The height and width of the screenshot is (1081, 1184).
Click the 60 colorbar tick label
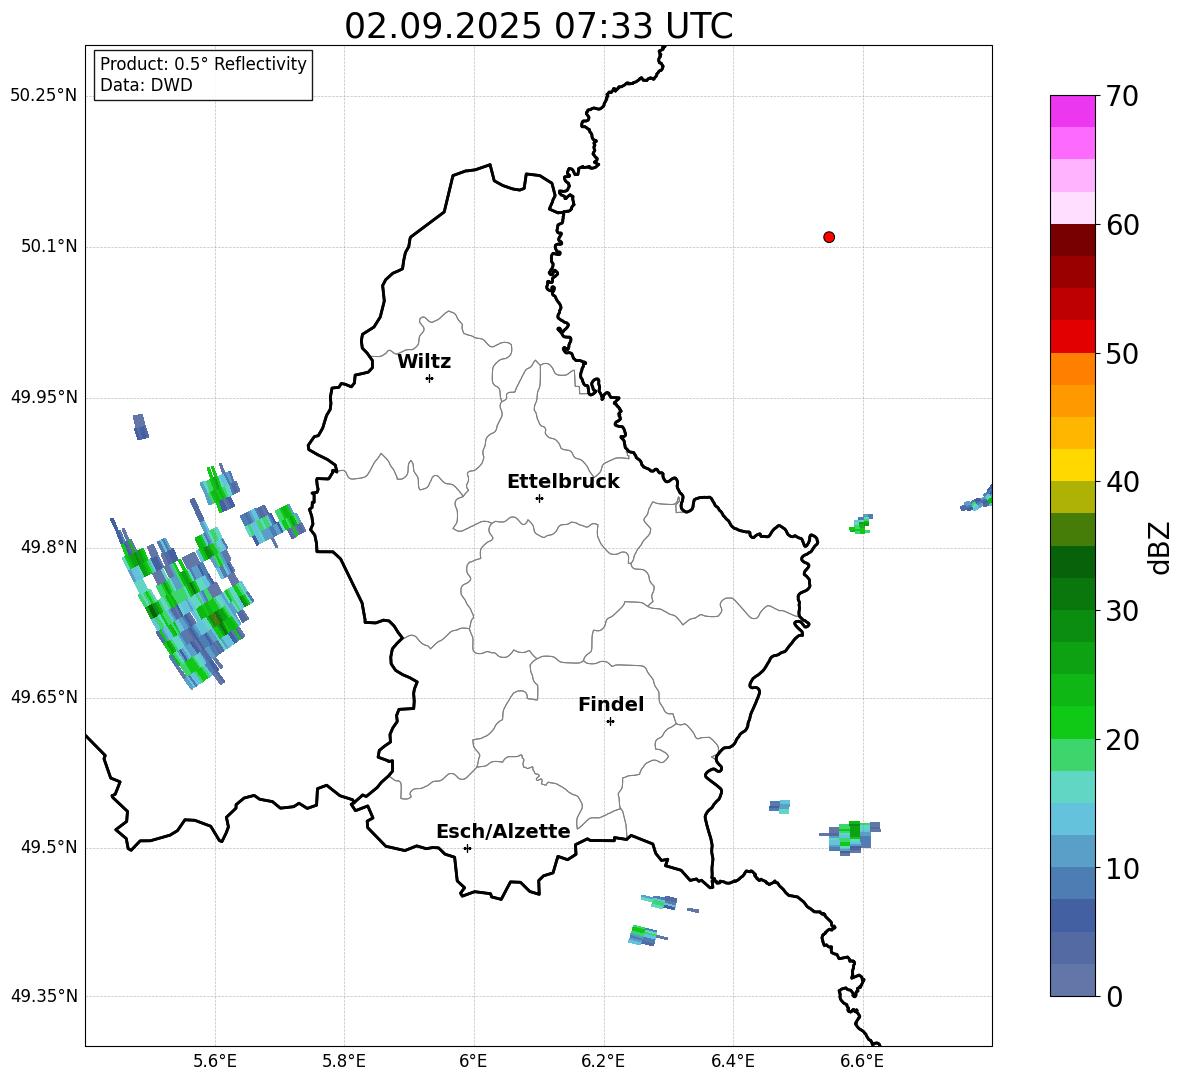click(1122, 225)
